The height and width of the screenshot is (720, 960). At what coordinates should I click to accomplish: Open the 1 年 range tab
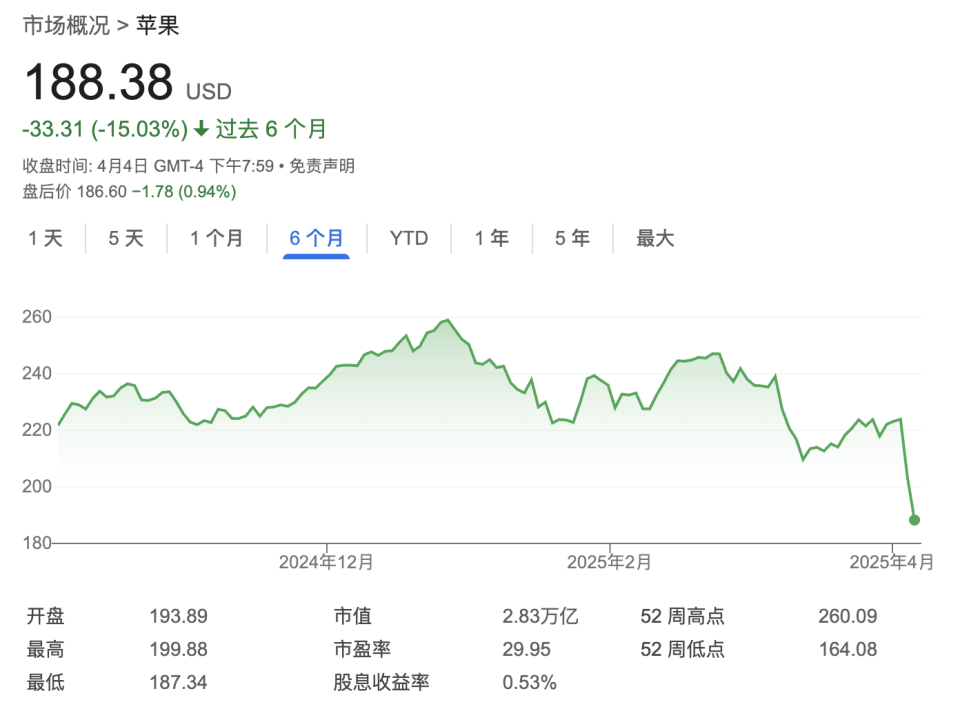pos(492,238)
